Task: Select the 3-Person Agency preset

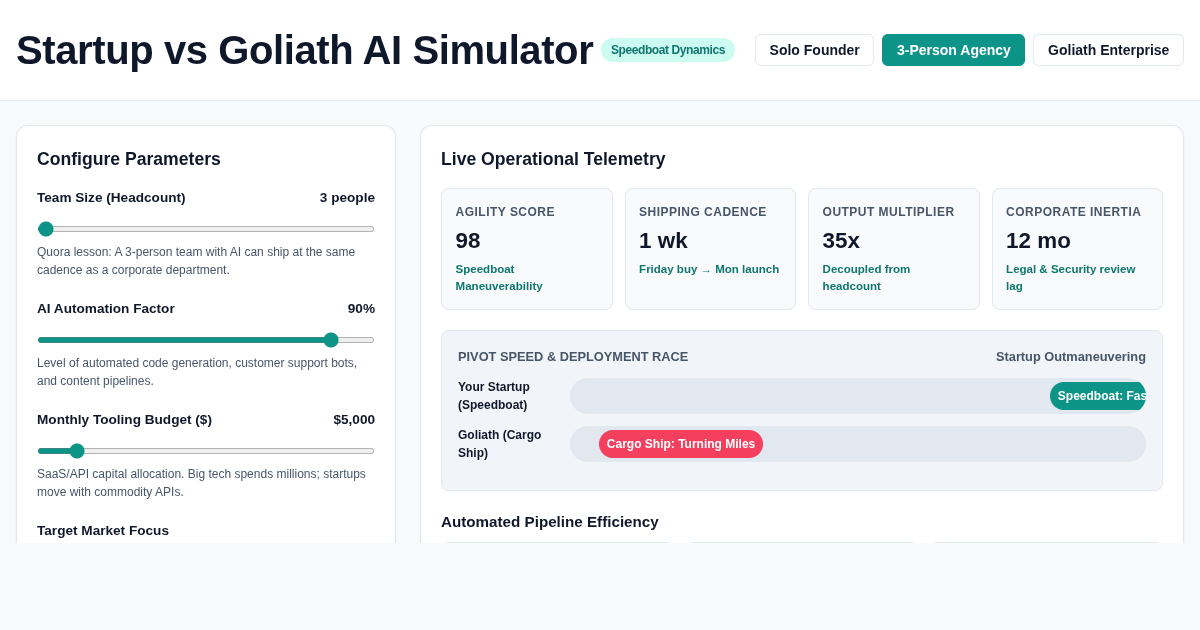Action: (x=953, y=50)
